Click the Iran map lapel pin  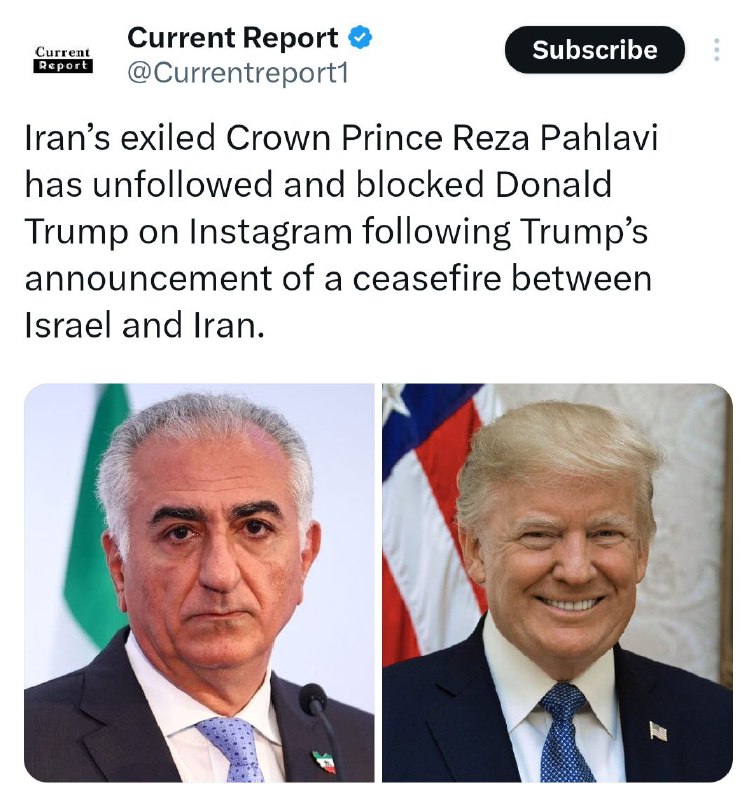325,761
